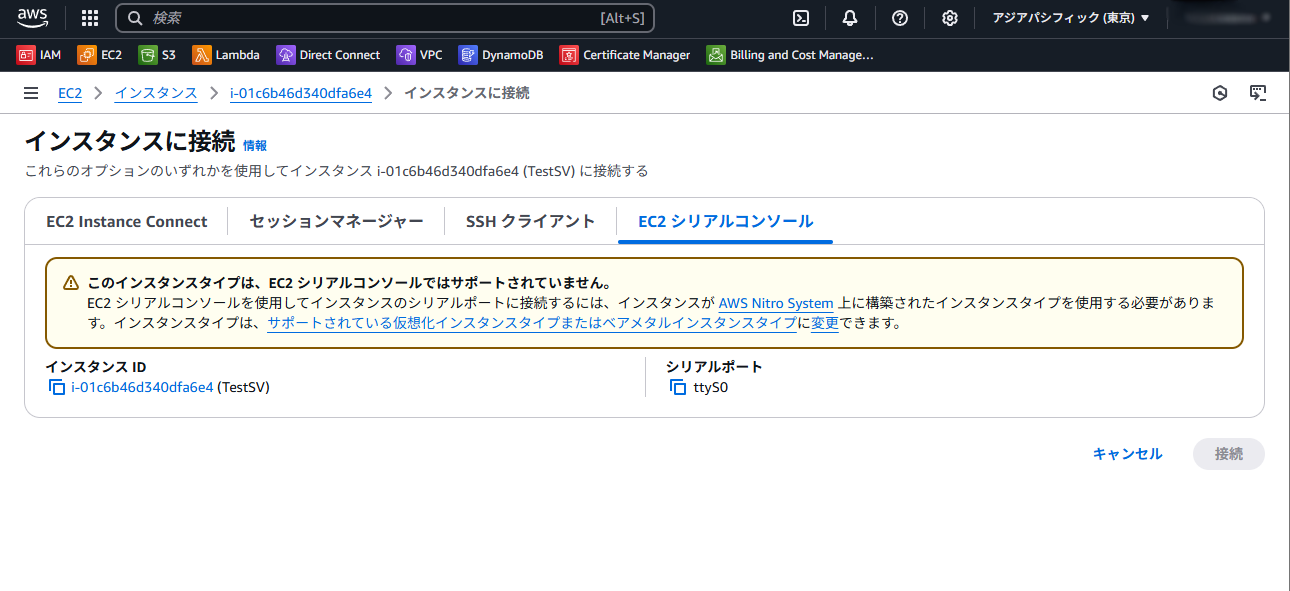Open the settings gear icon
1290x591 pixels.
(950, 18)
